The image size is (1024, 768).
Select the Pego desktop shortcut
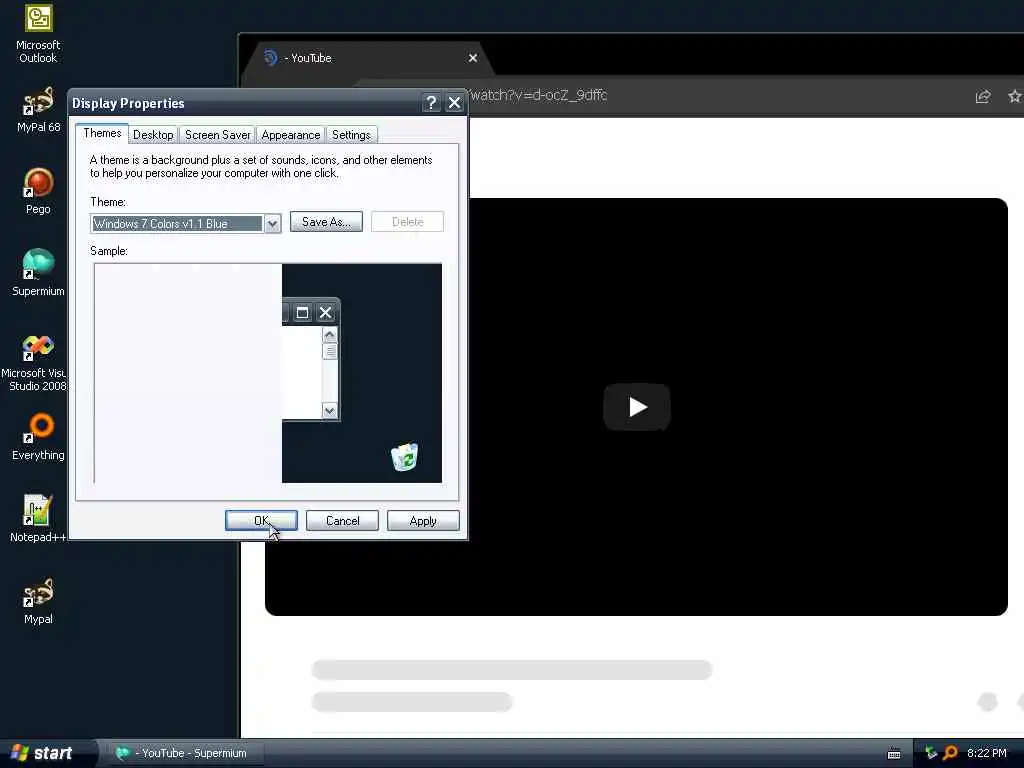(x=39, y=191)
